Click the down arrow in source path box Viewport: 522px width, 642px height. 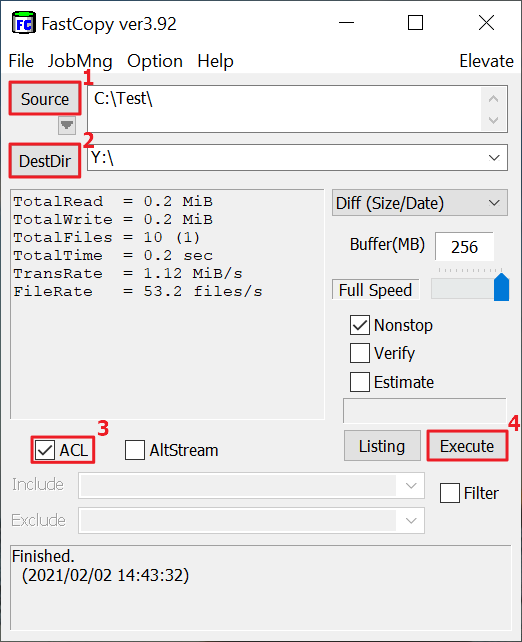(x=493, y=120)
